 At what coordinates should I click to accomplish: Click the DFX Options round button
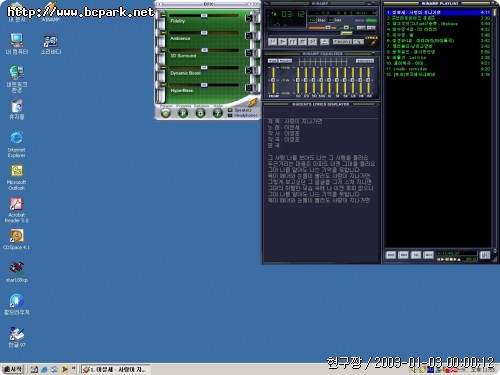tap(200, 114)
